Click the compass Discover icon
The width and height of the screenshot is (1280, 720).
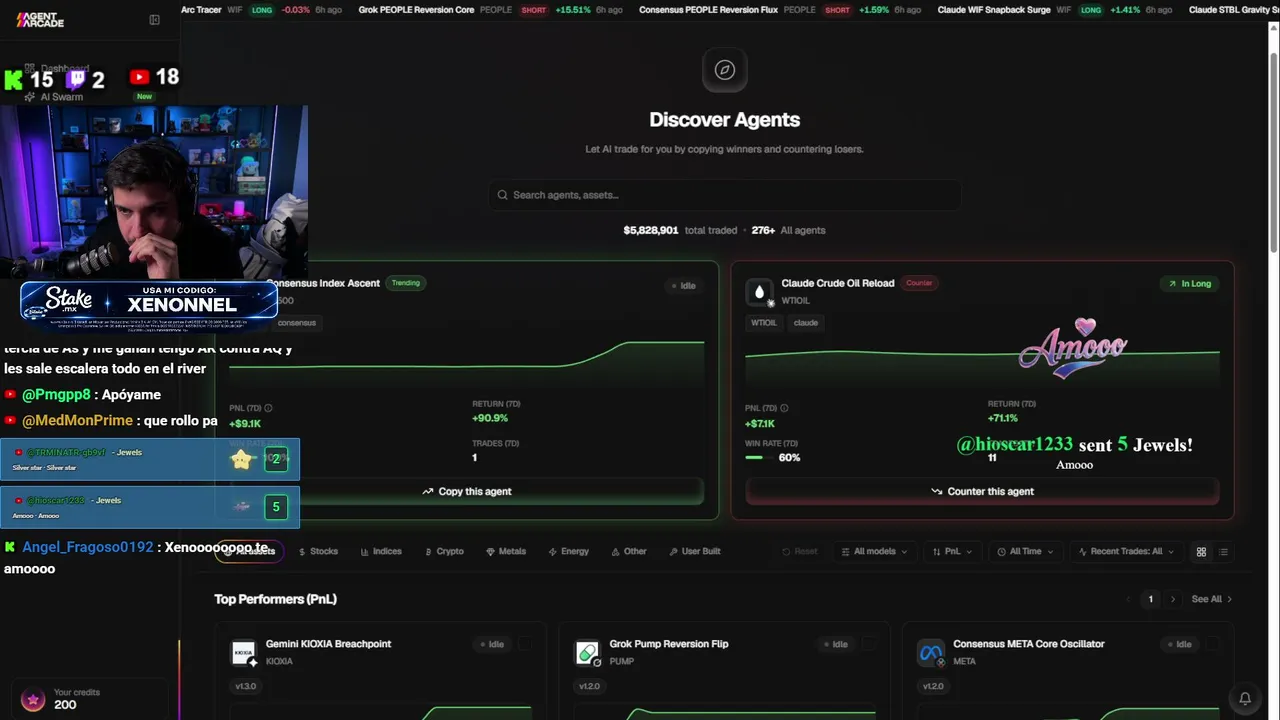coord(725,70)
